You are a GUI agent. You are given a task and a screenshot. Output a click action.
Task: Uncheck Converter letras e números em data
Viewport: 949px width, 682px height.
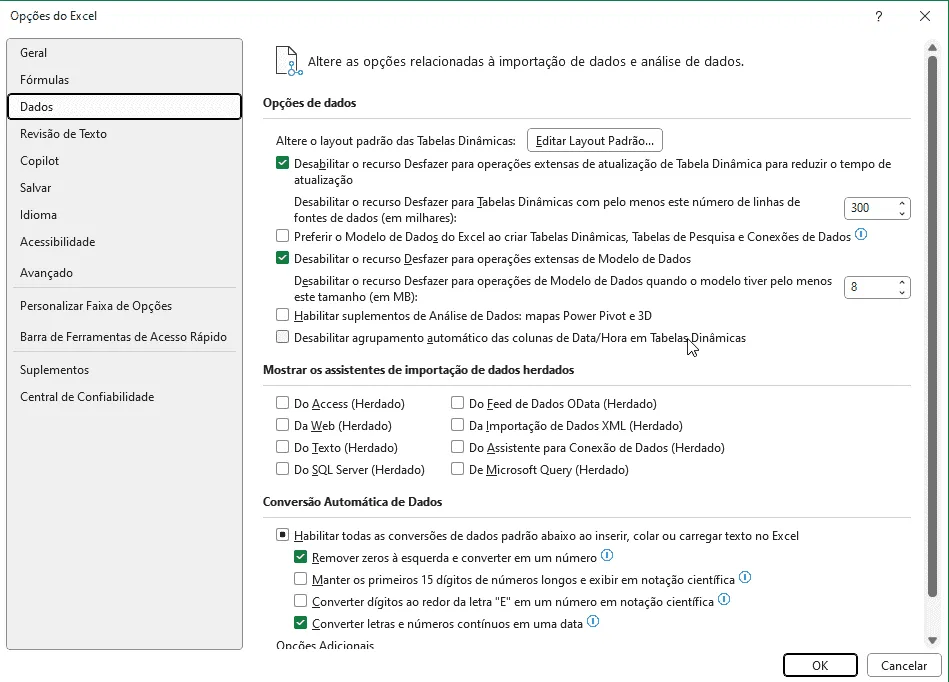click(x=300, y=623)
